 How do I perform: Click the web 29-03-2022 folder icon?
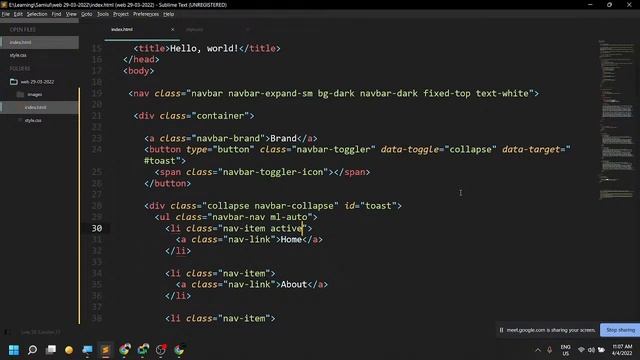click(x=13, y=82)
